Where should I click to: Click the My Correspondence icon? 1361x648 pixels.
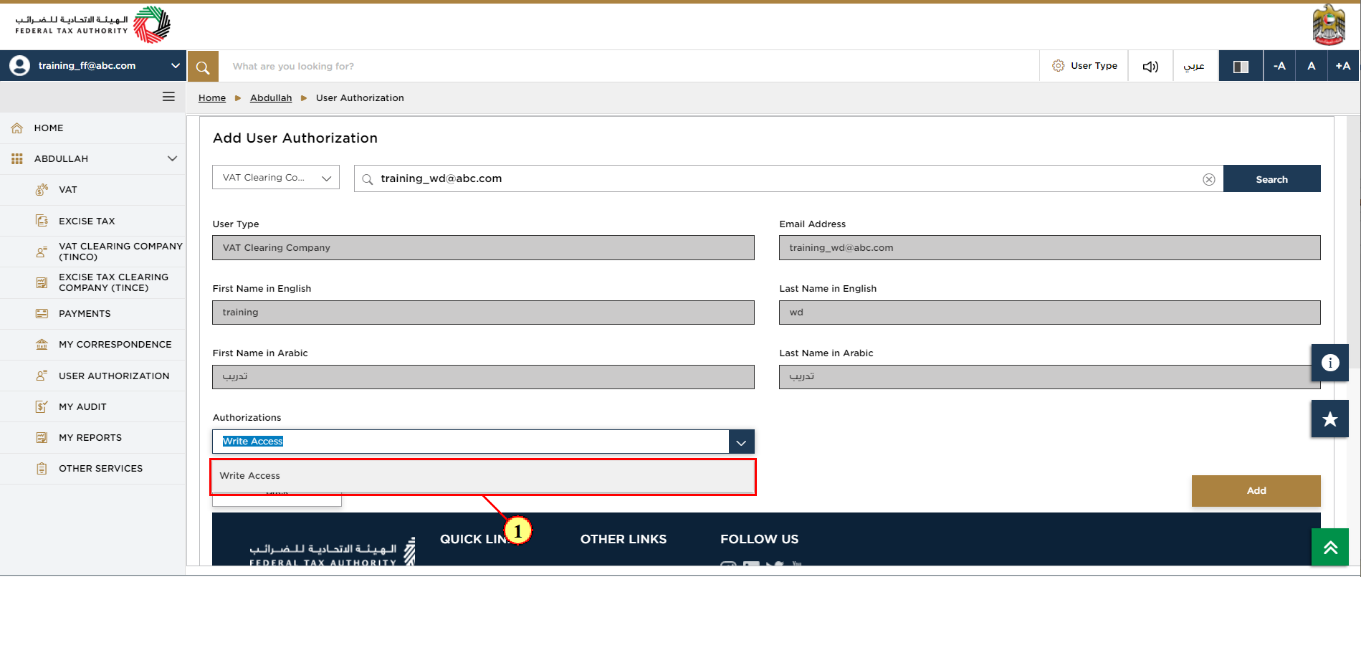click(x=41, y=345)
